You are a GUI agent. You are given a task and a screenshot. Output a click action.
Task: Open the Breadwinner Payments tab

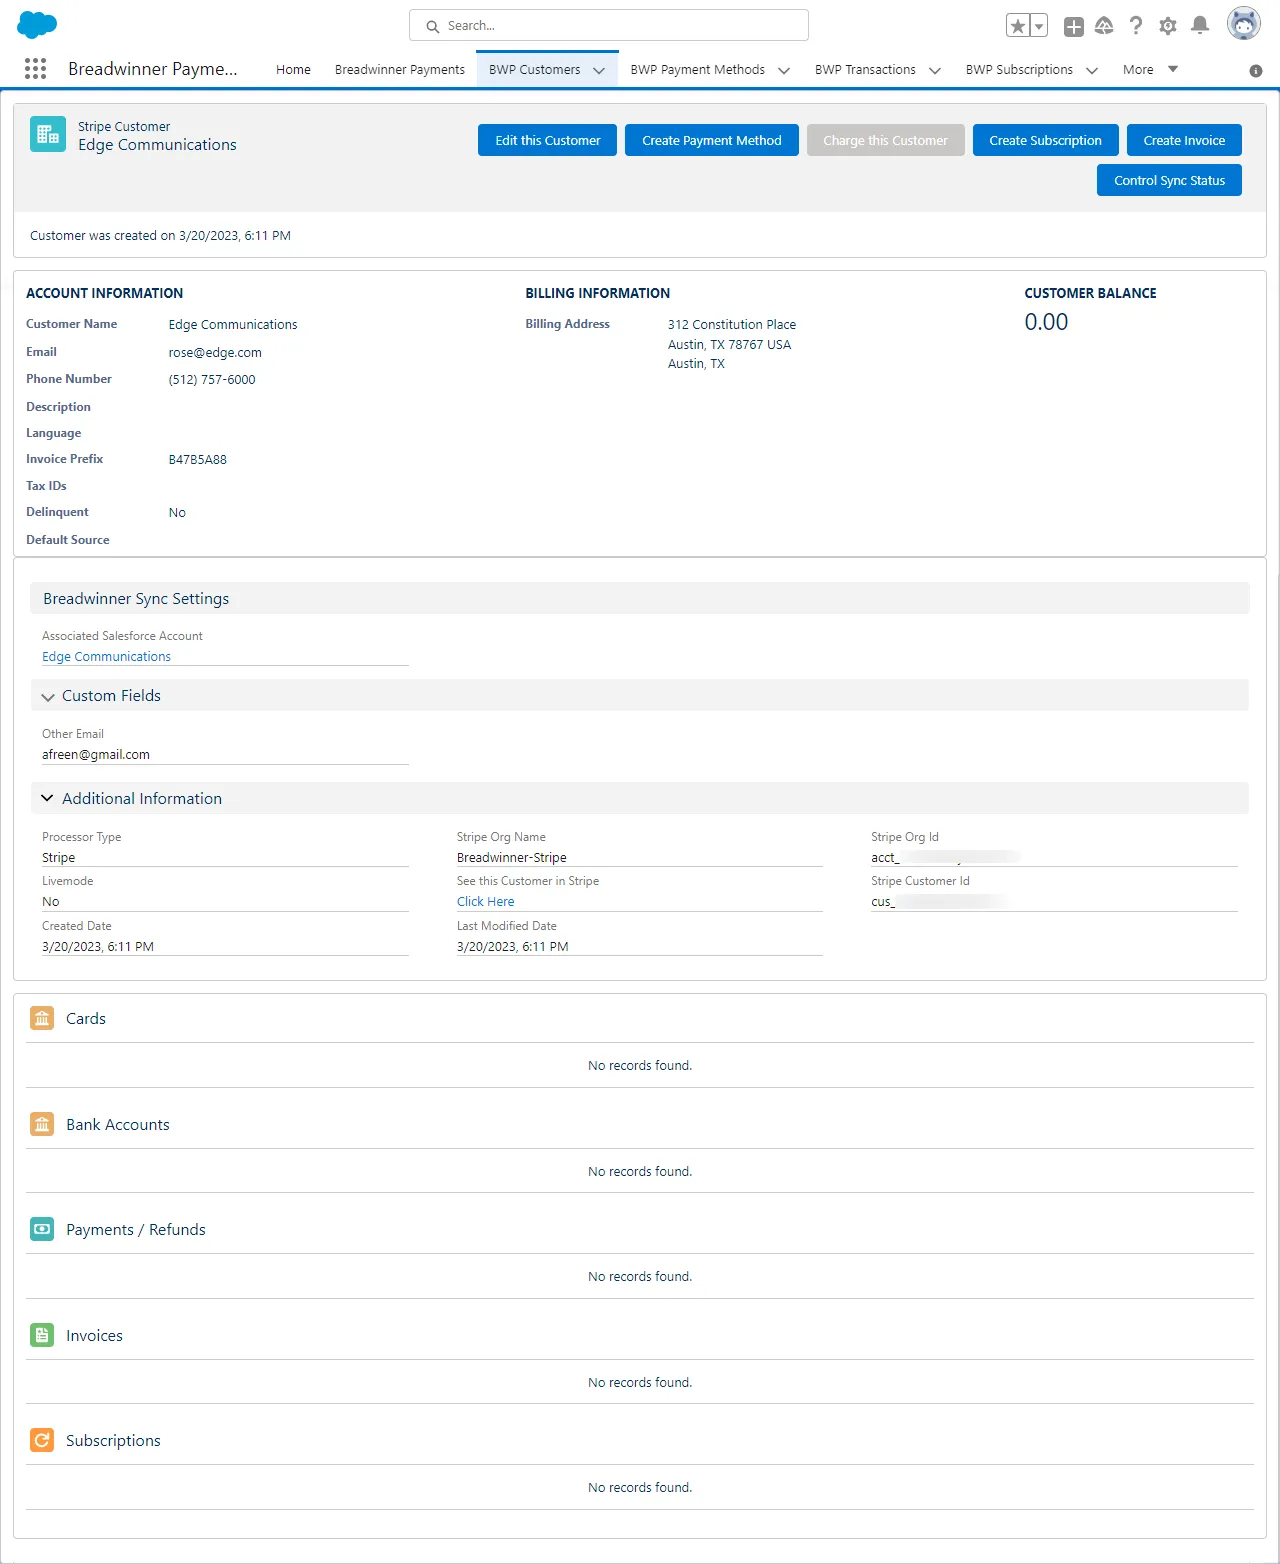[400, 70]
